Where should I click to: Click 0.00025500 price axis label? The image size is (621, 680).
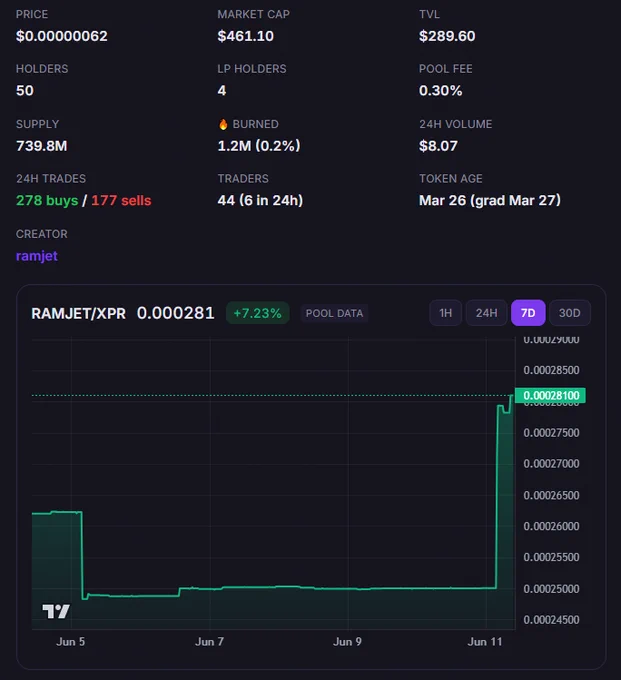551,557
